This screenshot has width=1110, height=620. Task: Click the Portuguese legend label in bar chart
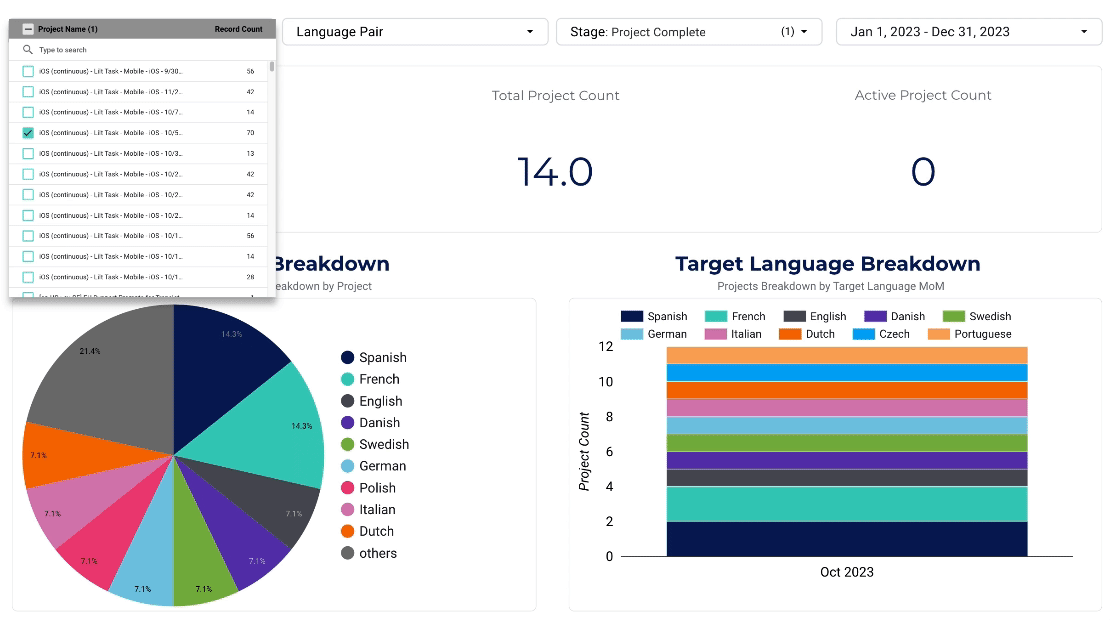pyautogui.click(x=983, y=334)
